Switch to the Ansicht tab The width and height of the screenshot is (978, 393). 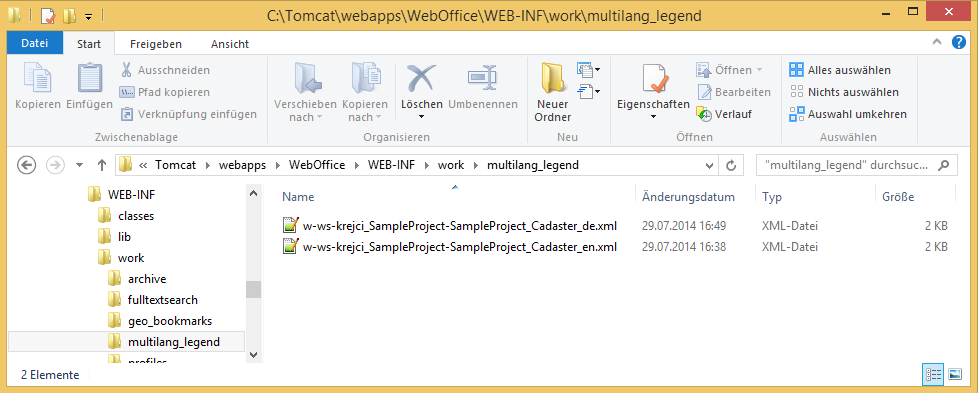[230, 44]
